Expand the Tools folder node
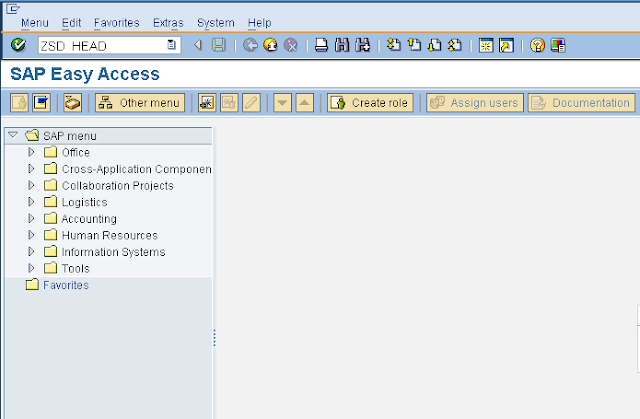 (x=31, y=268)
